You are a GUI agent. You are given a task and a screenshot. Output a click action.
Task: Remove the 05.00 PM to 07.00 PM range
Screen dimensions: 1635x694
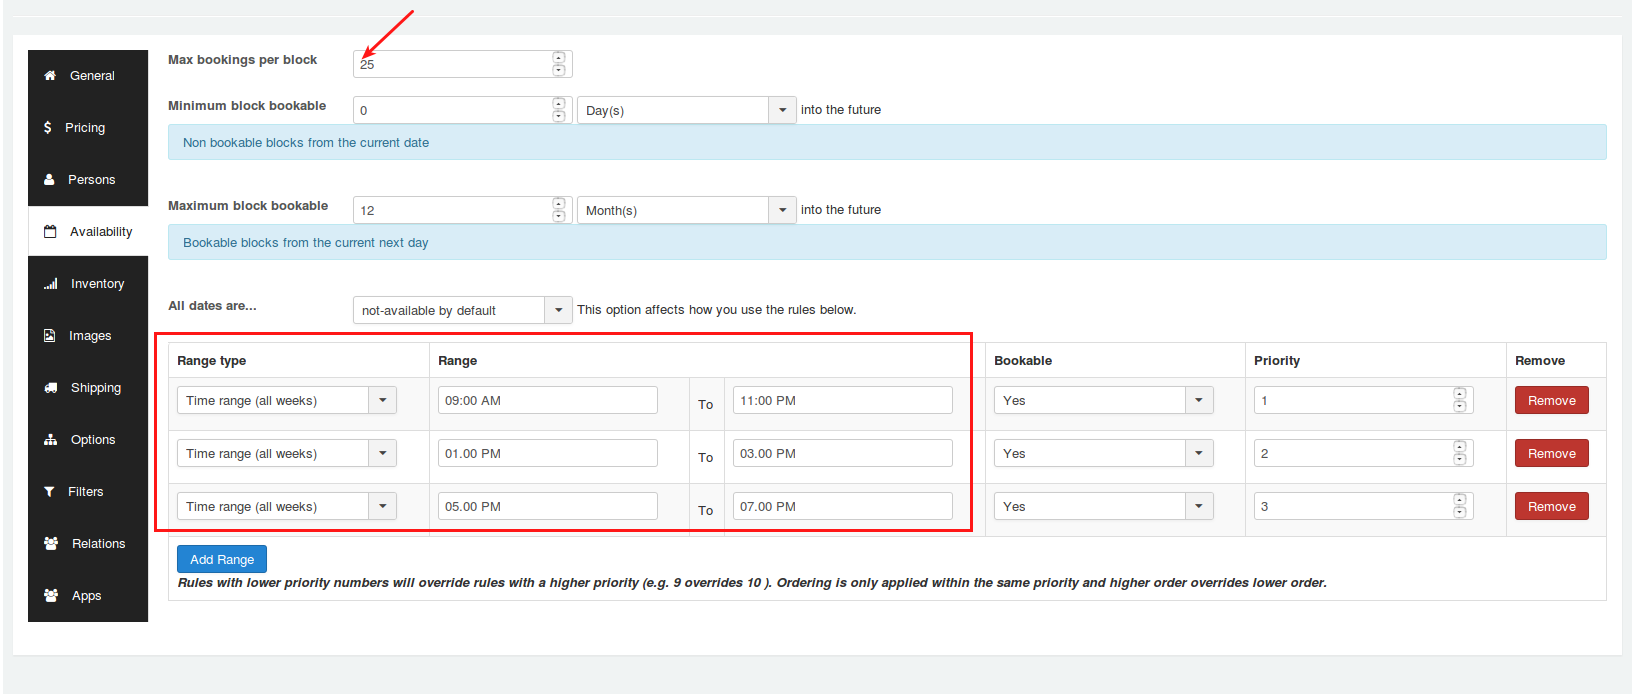point(1551,506)
